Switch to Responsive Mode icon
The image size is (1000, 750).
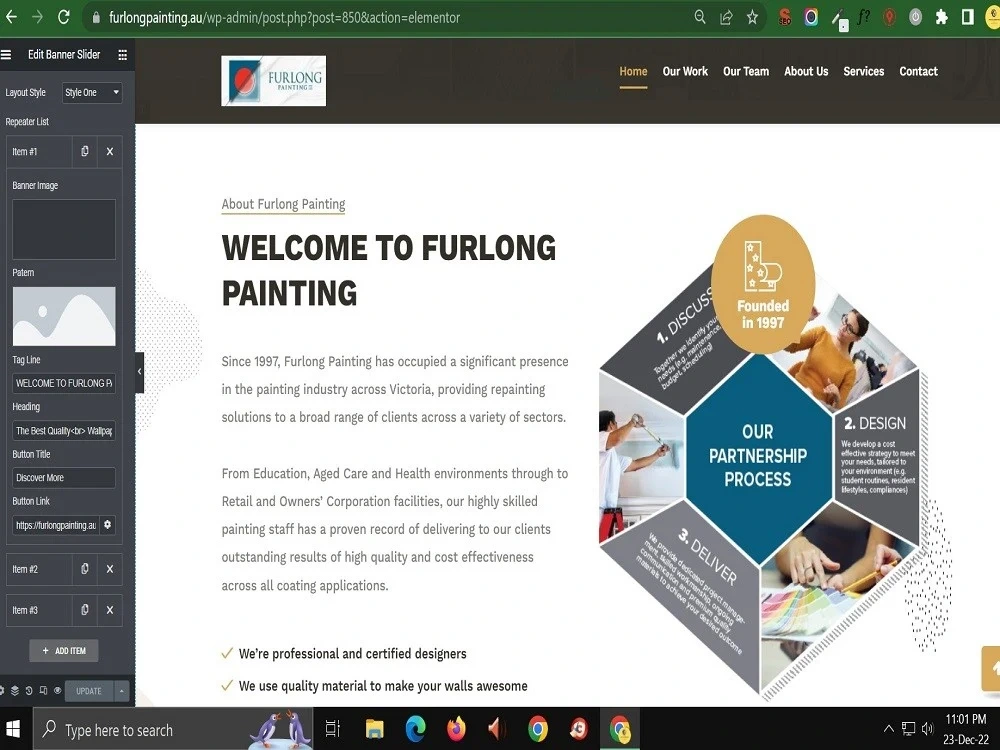coord(43,691)
